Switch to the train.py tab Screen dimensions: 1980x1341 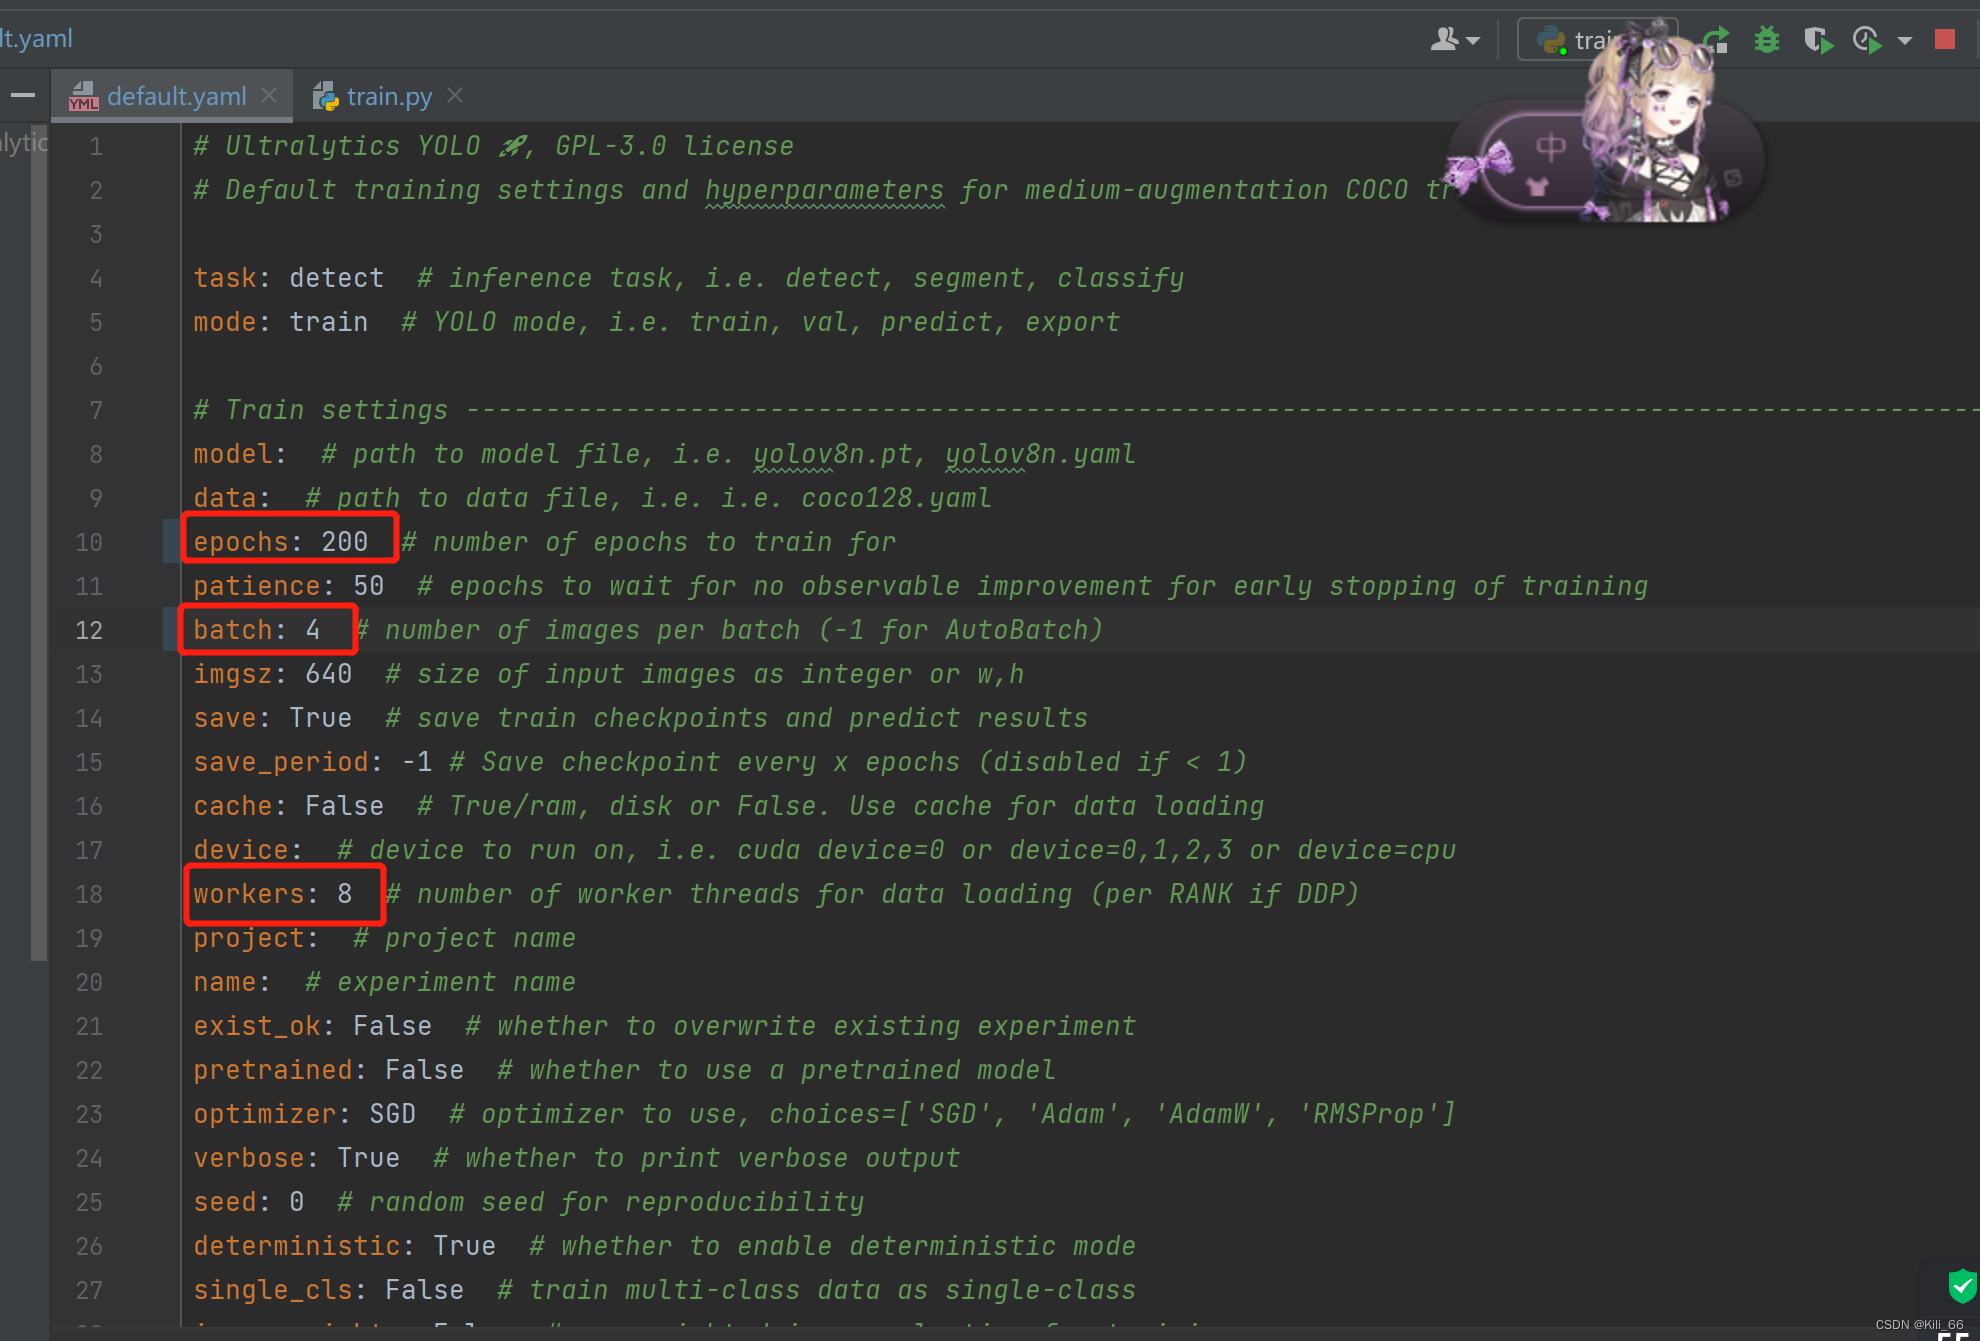389,96
